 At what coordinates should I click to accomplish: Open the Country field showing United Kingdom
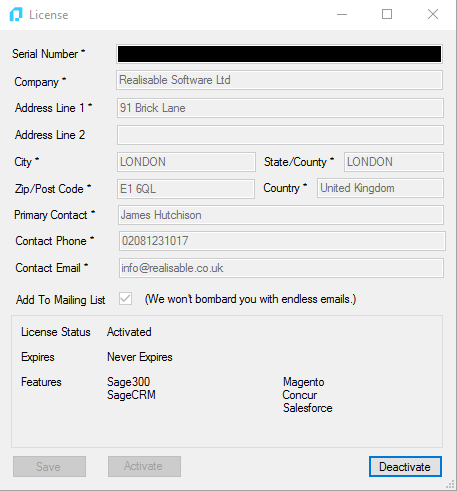coord(380,188)
